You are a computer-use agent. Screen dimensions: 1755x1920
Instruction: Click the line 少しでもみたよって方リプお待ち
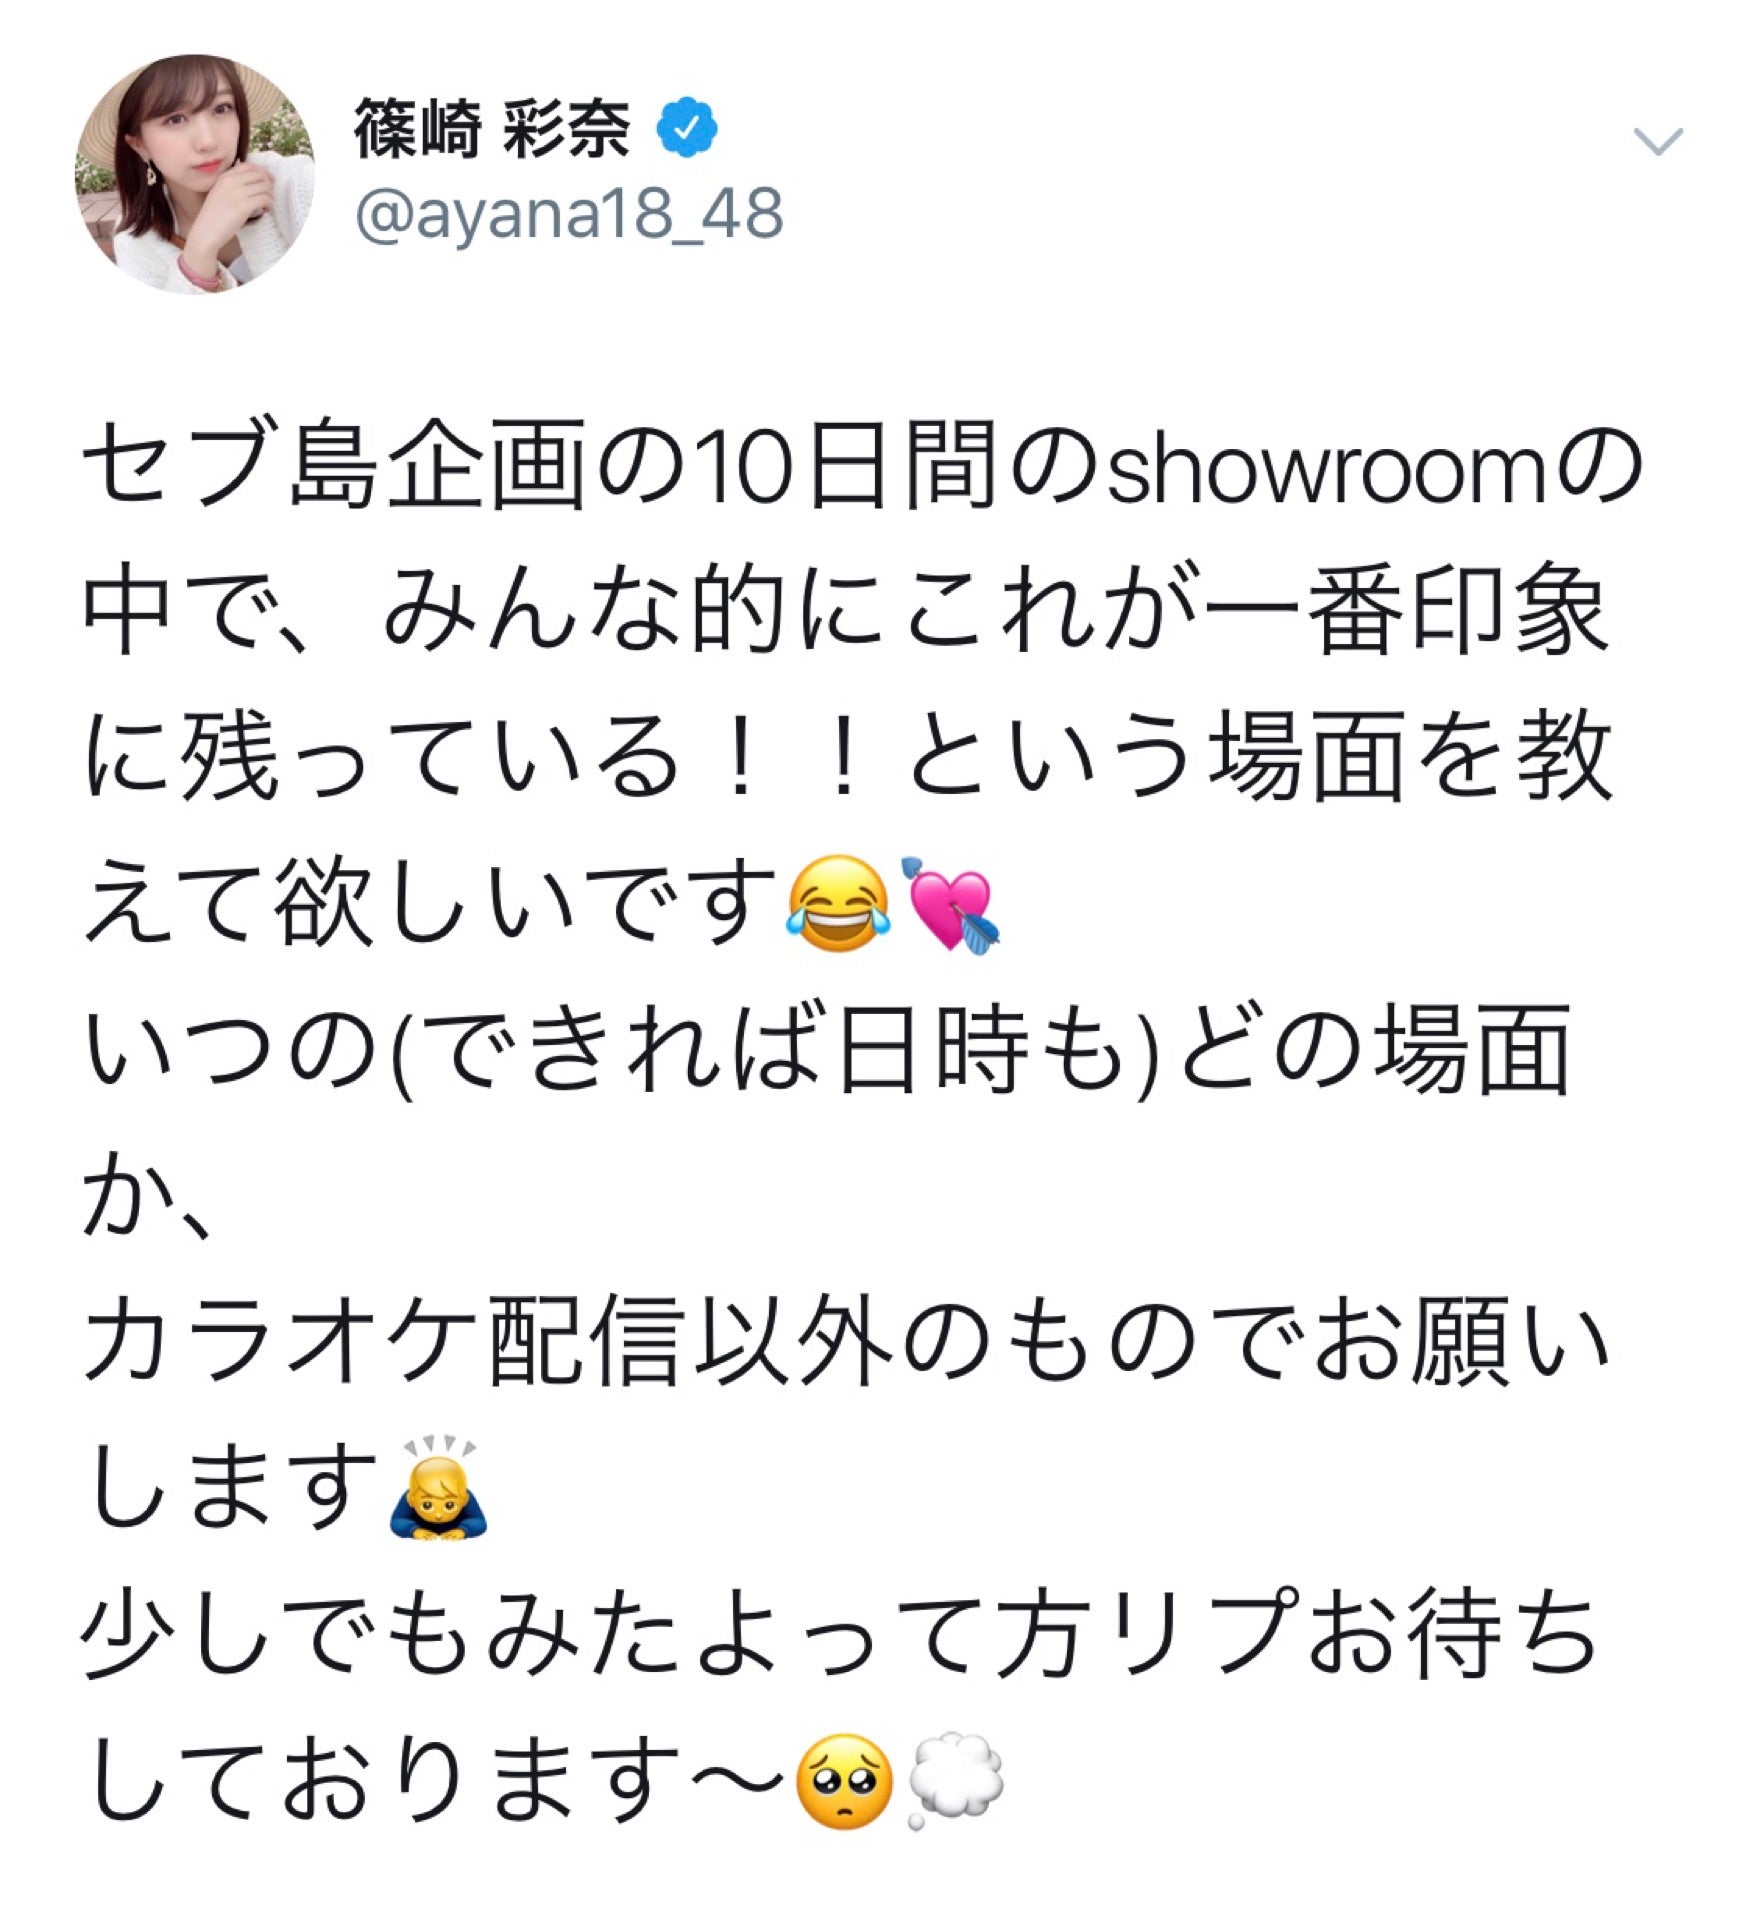pyautogui.click(x=840, y=1636)
